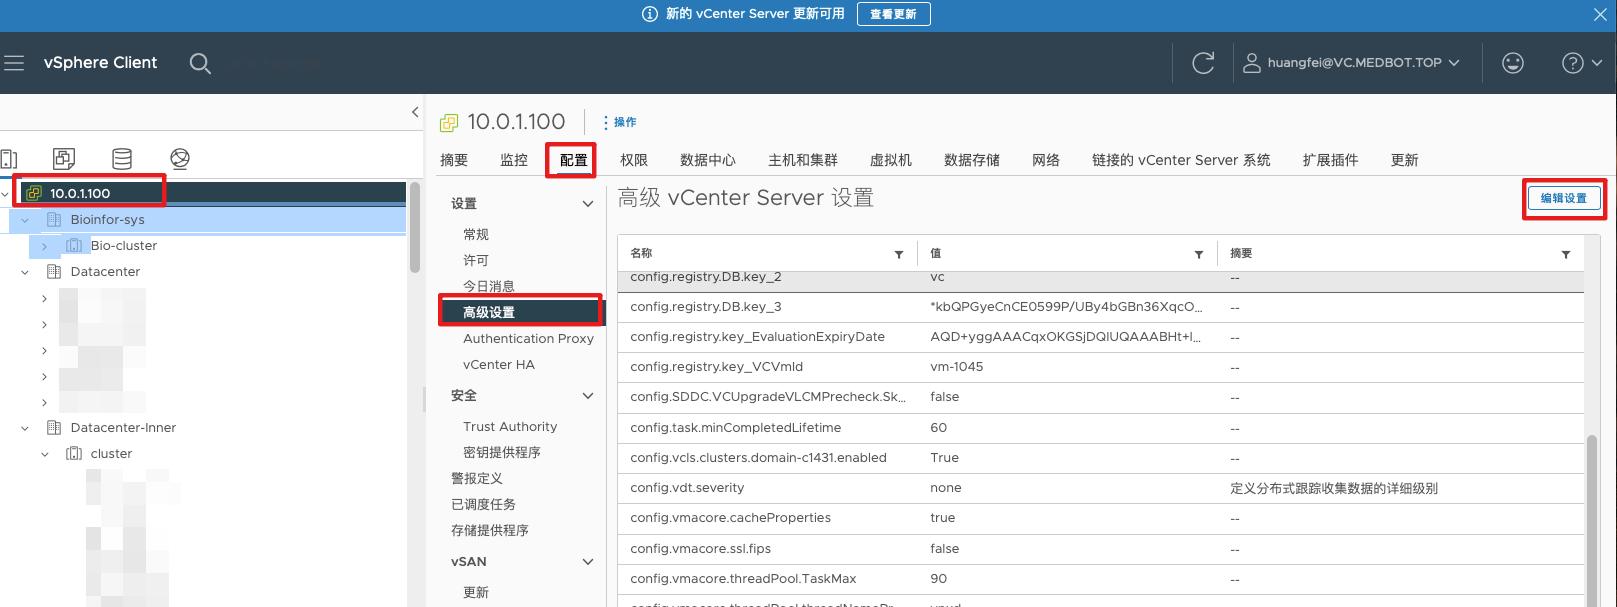Viewport: 1617px width, 607px height.
Task: Open Authentication Proxy settings
Action: [x=528, y=339]
